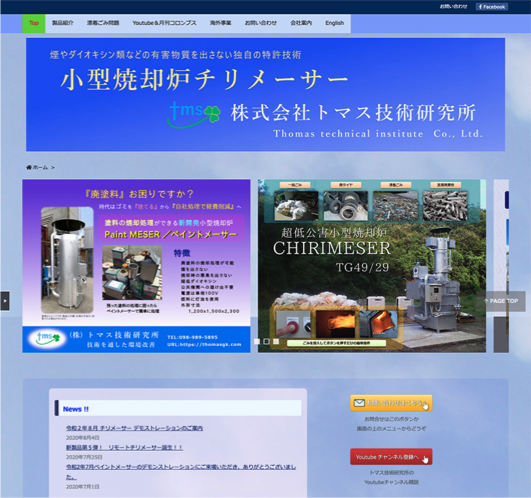Open the Facebook link in the header
531x498 pixels.
pos(491,7)
